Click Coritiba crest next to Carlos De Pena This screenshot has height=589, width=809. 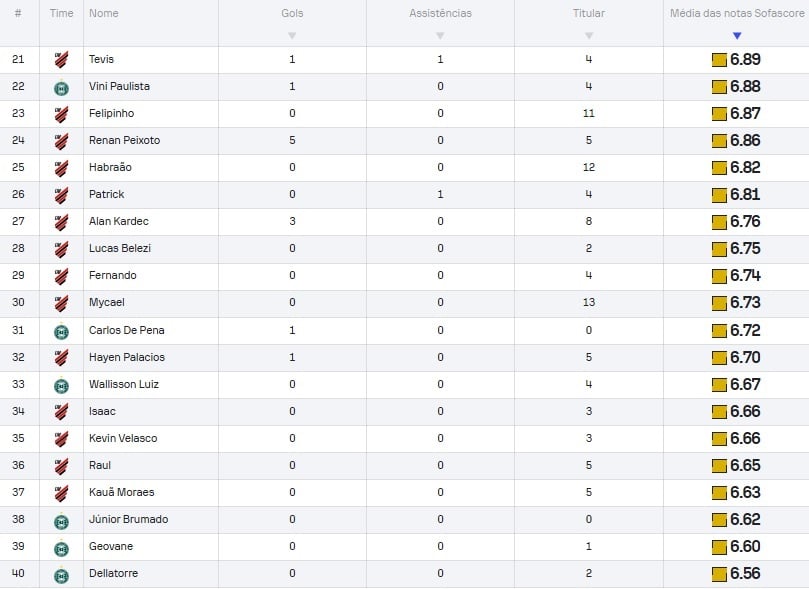61,331
